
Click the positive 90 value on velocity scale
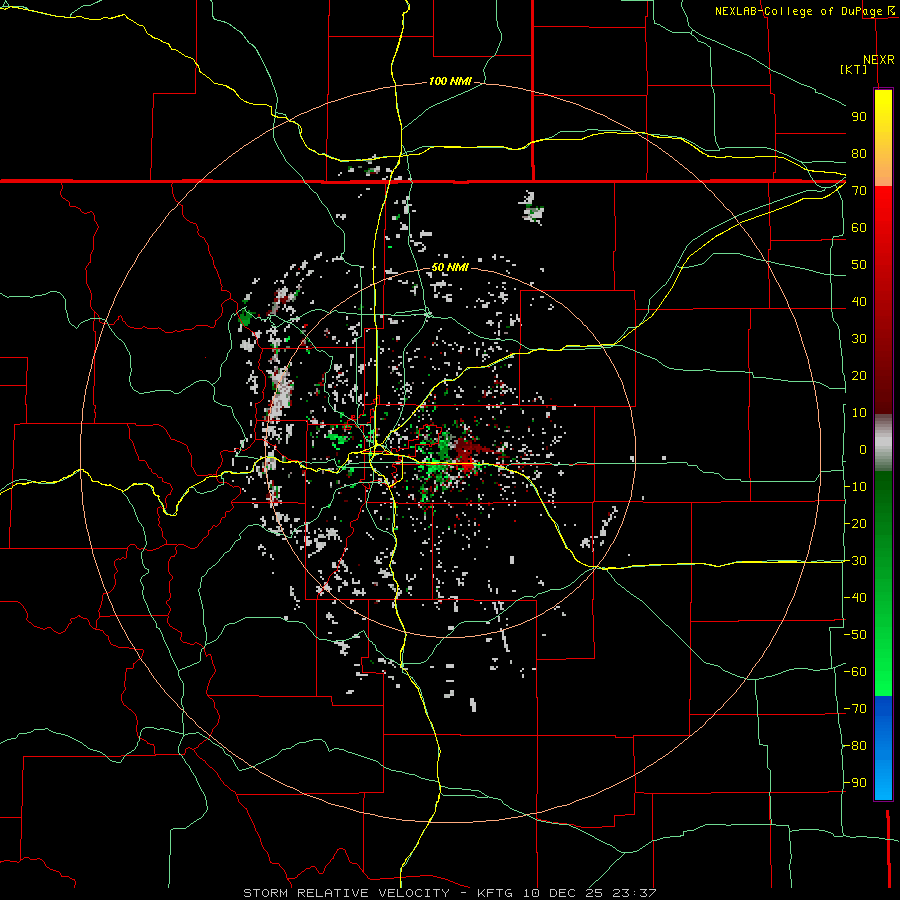(x=859, y=117)
